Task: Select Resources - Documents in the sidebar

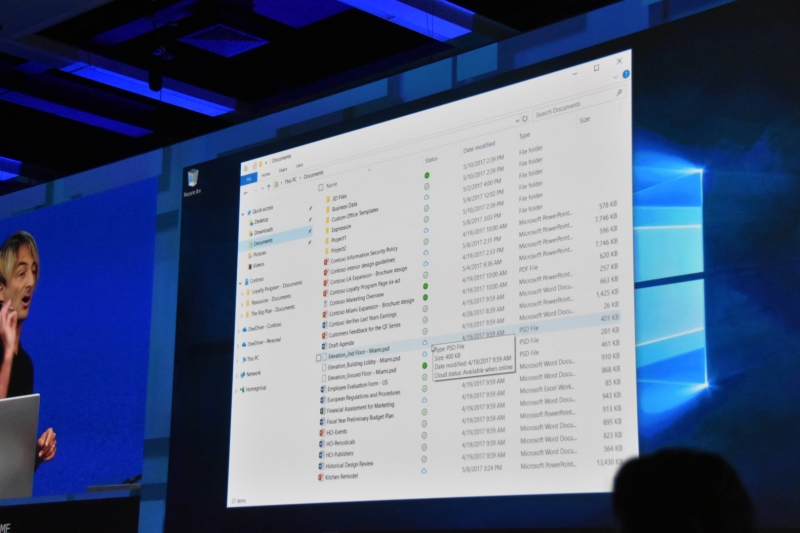Action: (x=271, y=300)
